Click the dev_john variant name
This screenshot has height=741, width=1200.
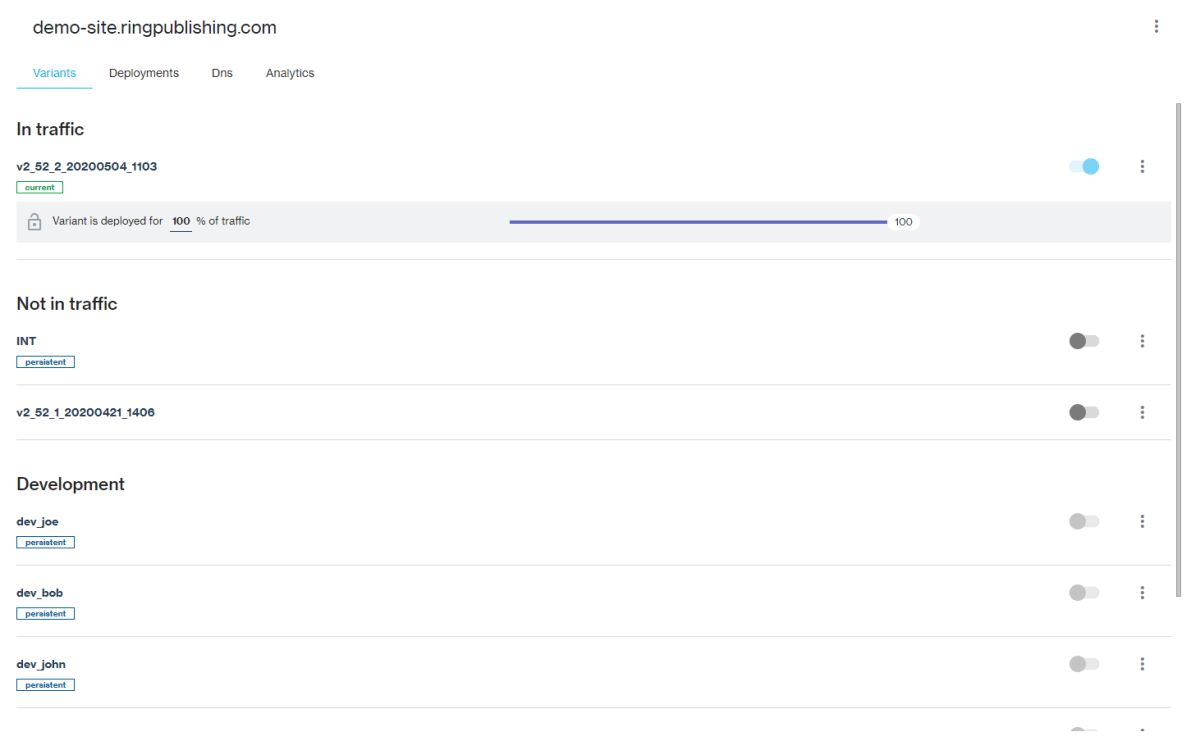pos(41,664)
